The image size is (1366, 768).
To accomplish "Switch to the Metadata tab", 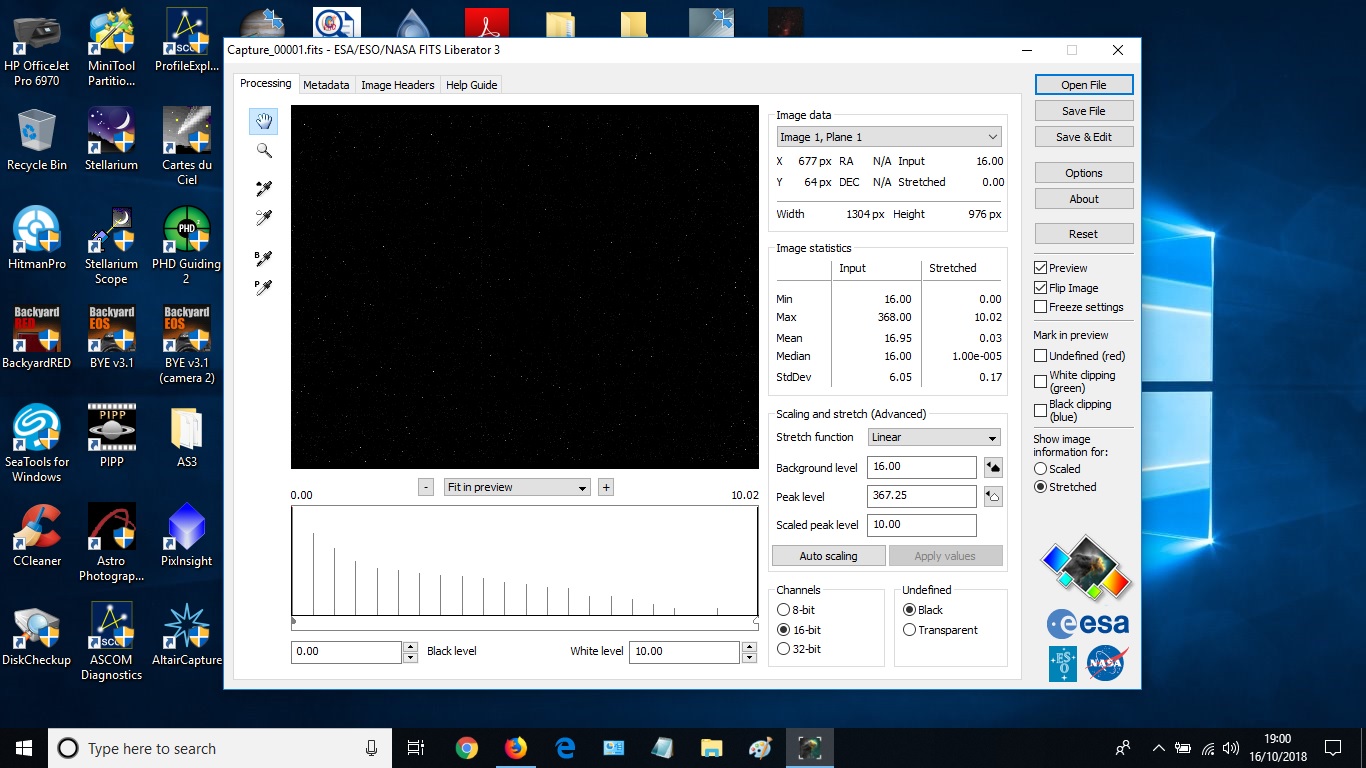I will tap(326, 85).
